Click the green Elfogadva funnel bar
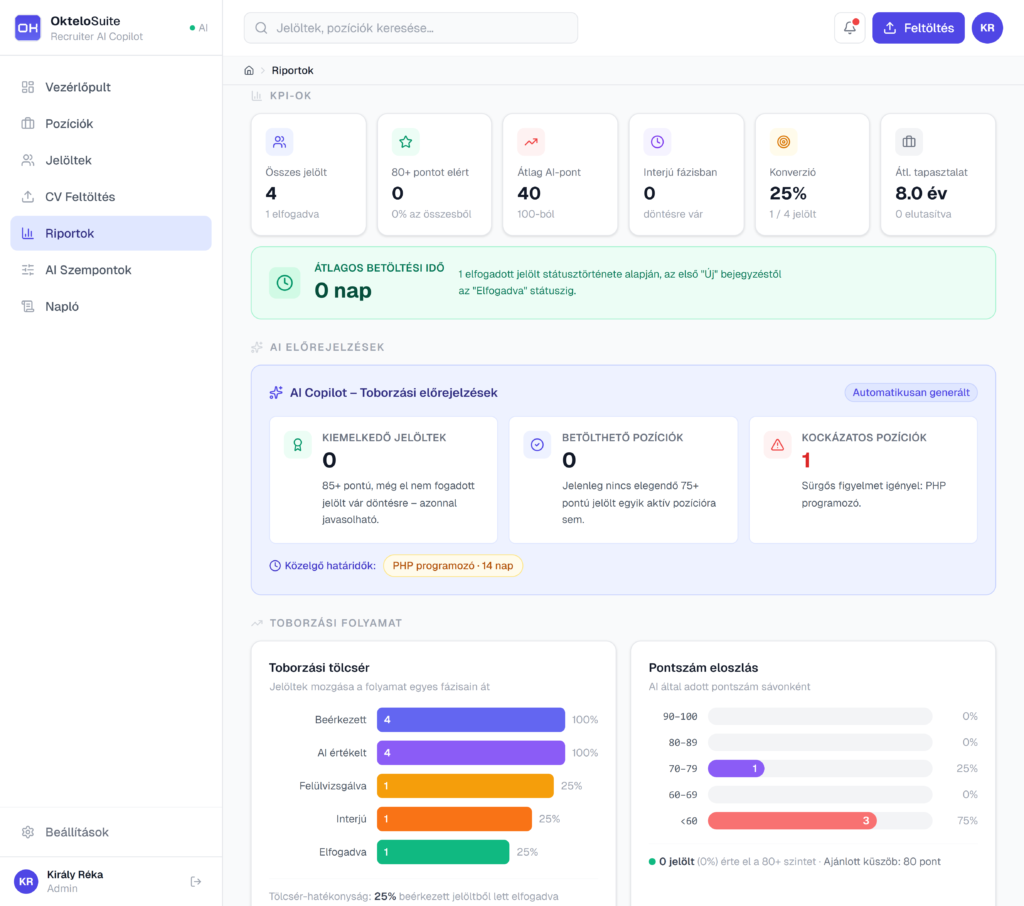Image resolution: width=1024 pixels, height=906 pixels. click(x=443, y=852)
